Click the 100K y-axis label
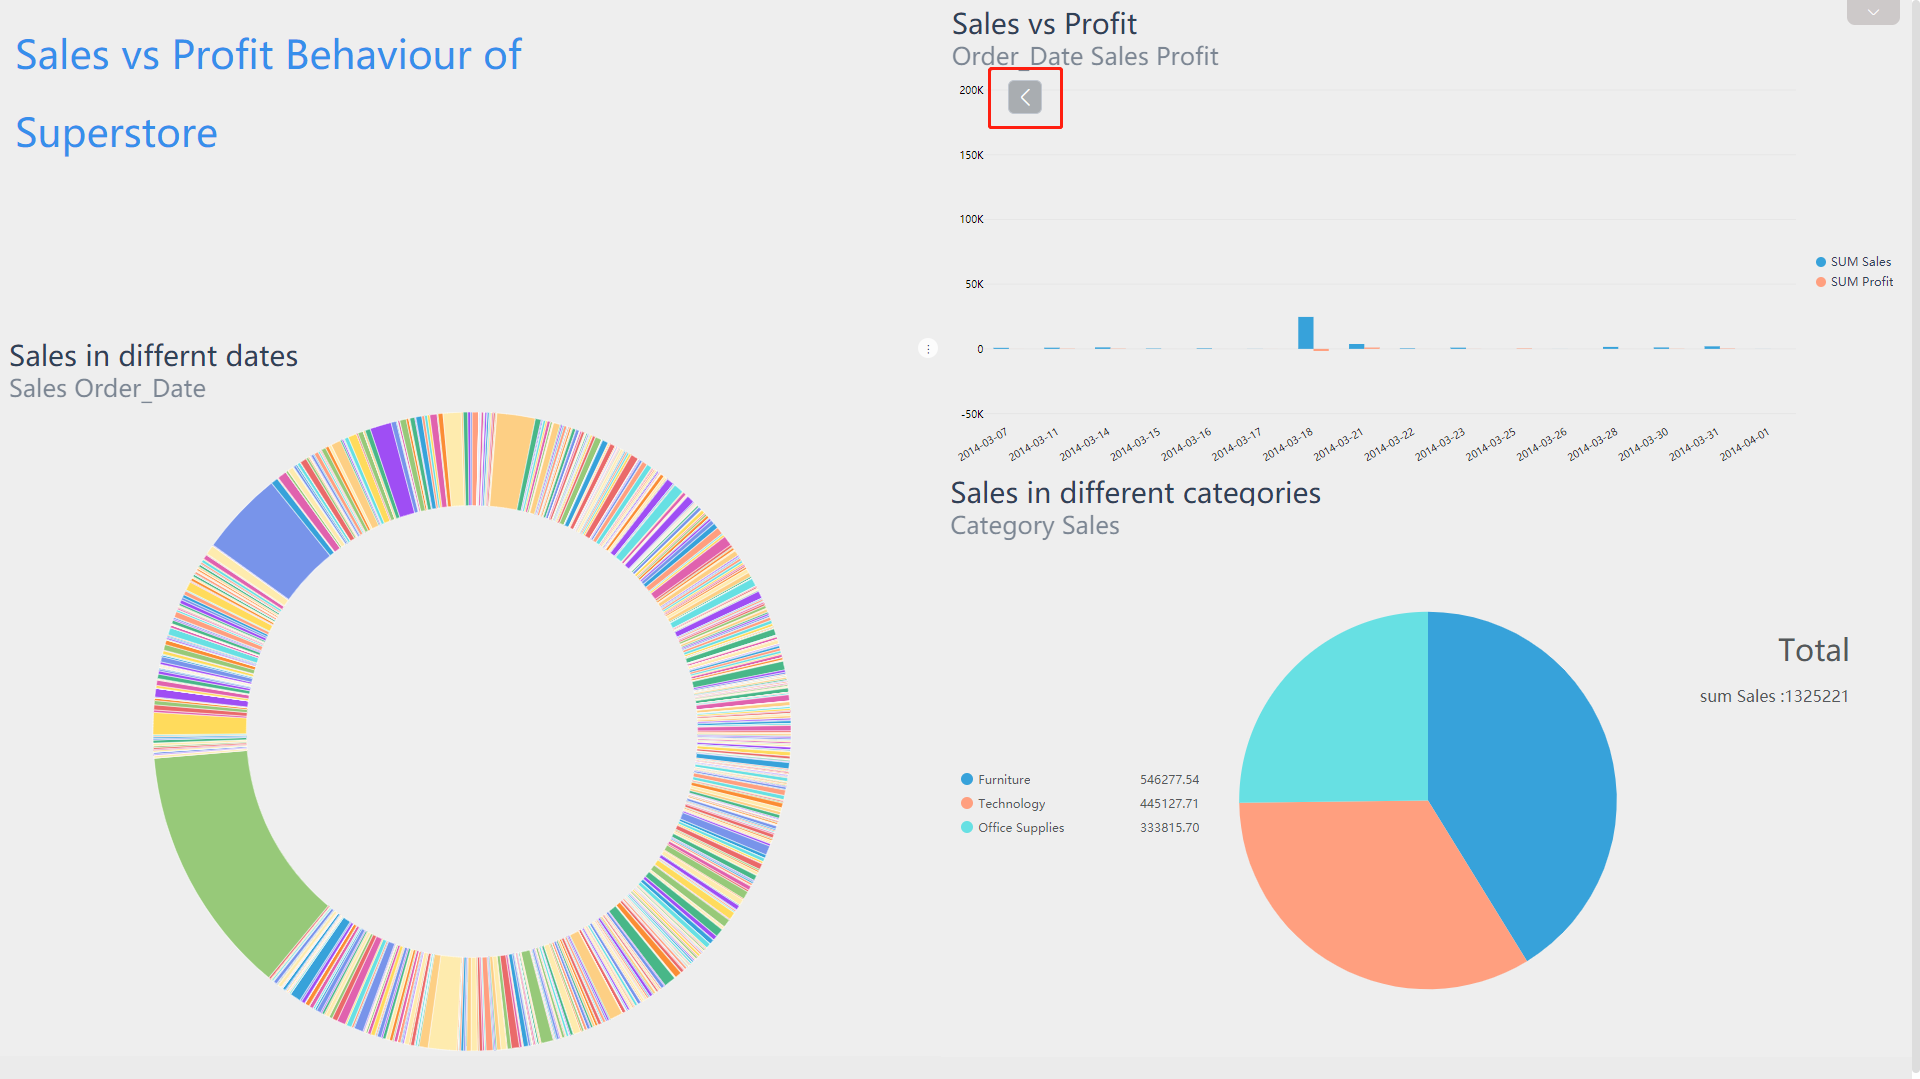The width and height of the screenshot is (1920, 1079). point(971,219)
